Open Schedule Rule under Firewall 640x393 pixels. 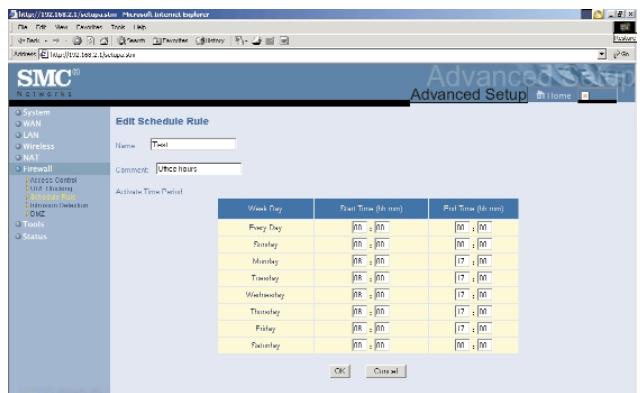pos(53,197)
